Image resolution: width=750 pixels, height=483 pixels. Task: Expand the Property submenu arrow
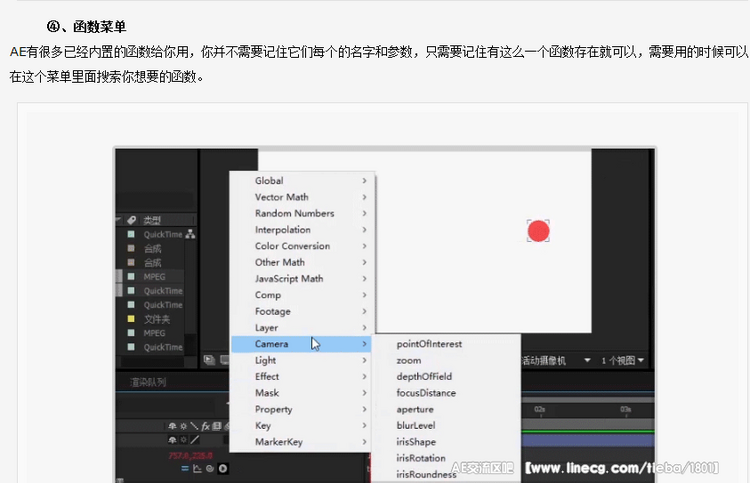[364, 409]
